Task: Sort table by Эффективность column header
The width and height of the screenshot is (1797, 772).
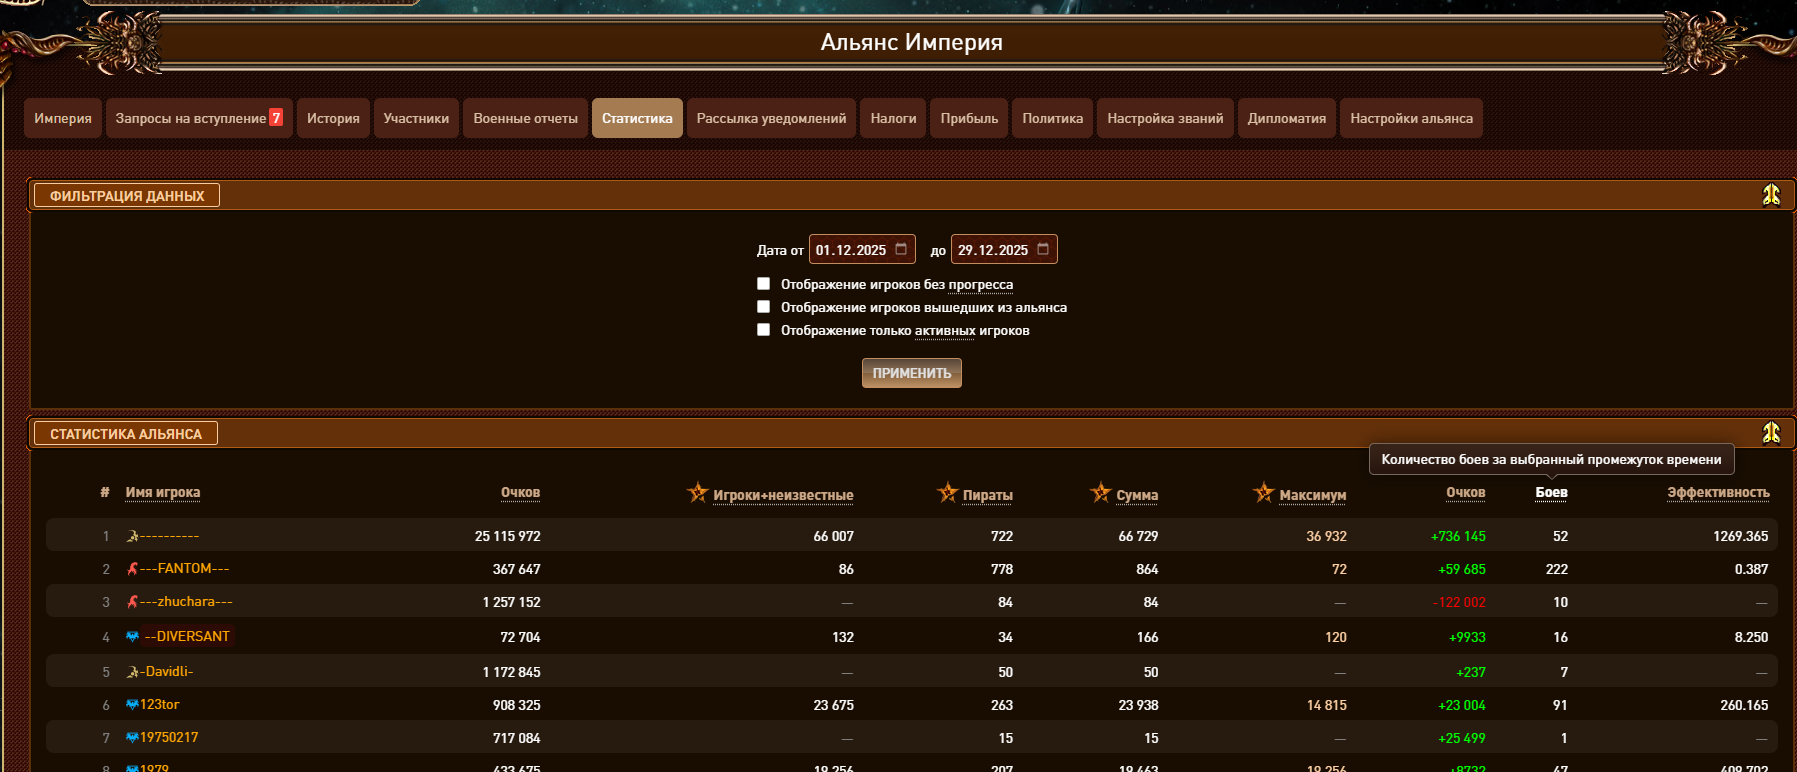Action: click(x=1717, y=493)
